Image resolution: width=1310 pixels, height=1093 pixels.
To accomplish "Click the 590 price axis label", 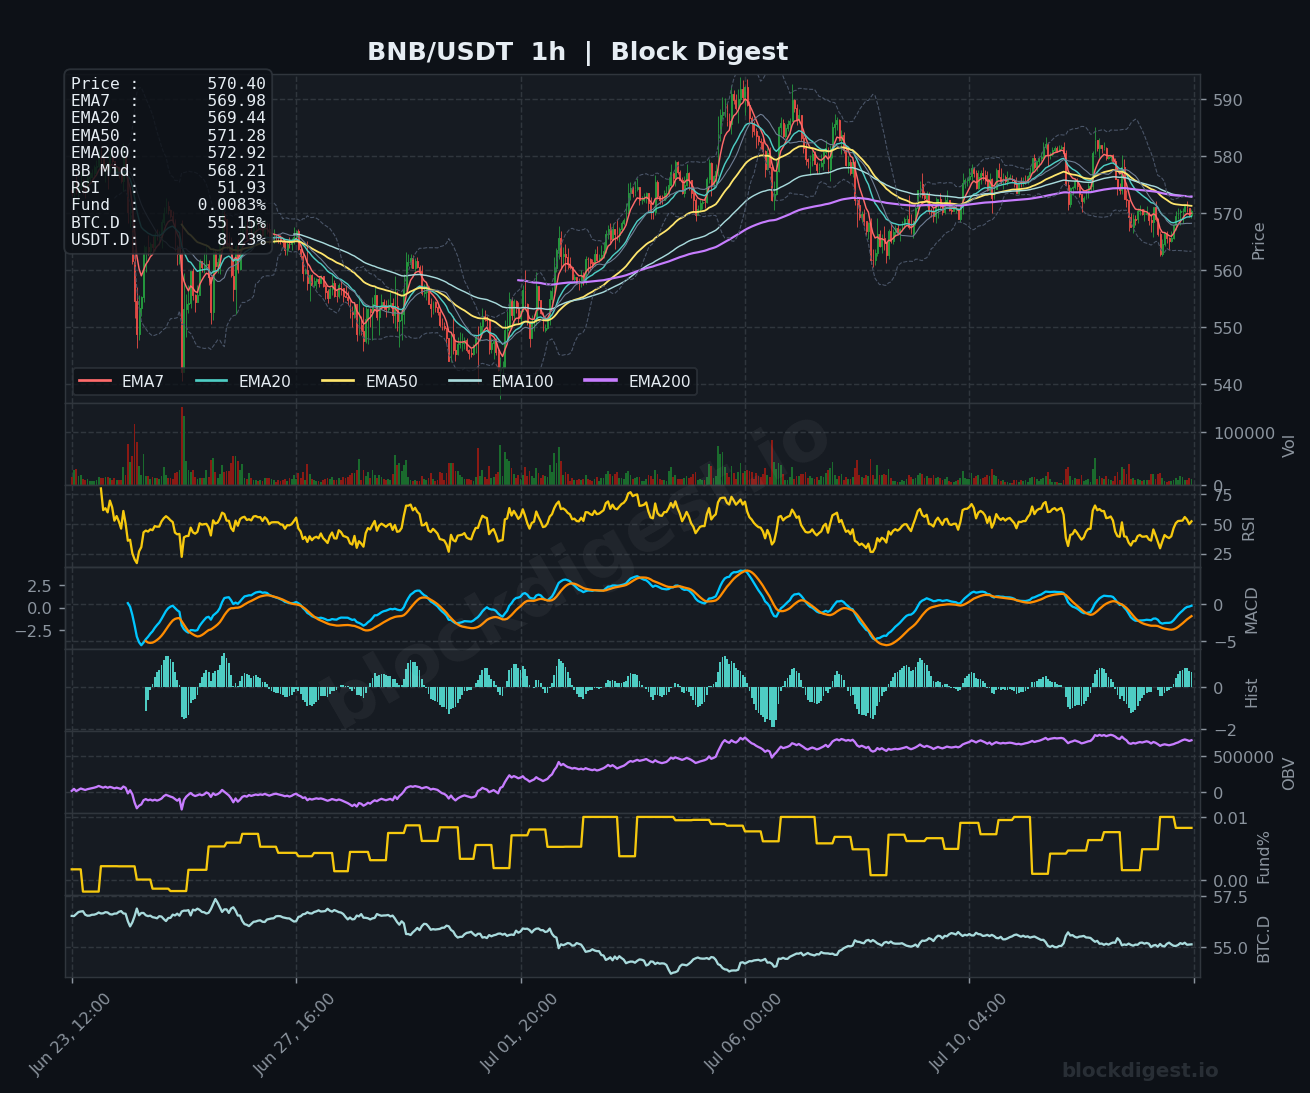I will click(1228, 100).
